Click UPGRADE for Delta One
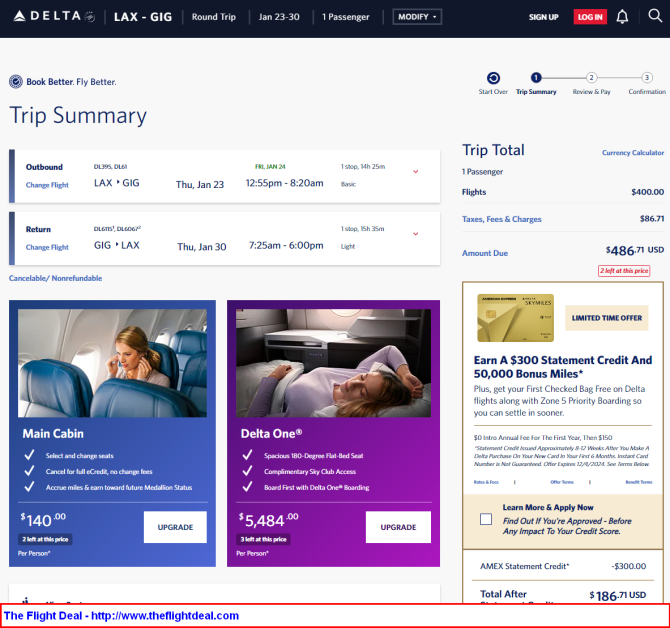This screenshot has width=670, height=628. 397,527
